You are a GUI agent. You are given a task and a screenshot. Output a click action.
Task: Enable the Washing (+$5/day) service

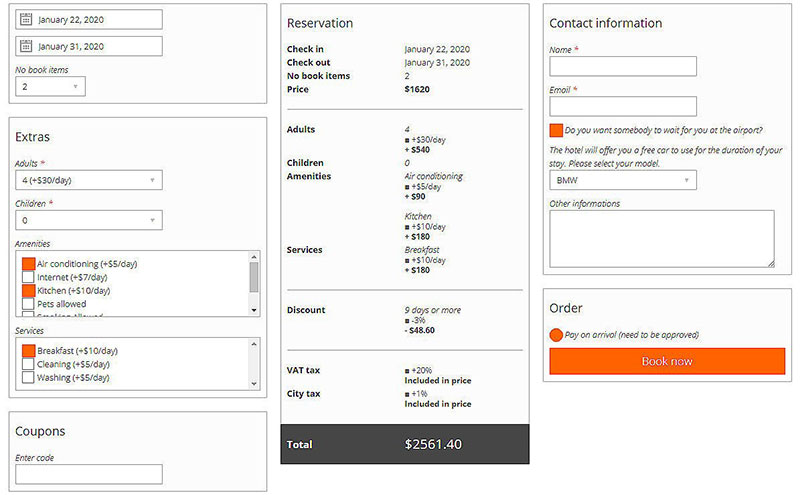point(29,377)
